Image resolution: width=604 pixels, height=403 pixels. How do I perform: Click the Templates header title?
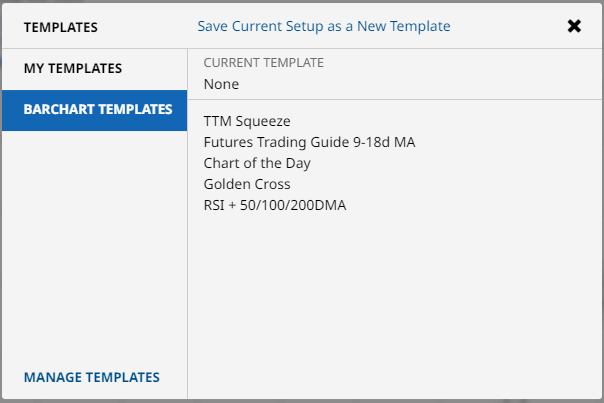click(x=61, y=27)
